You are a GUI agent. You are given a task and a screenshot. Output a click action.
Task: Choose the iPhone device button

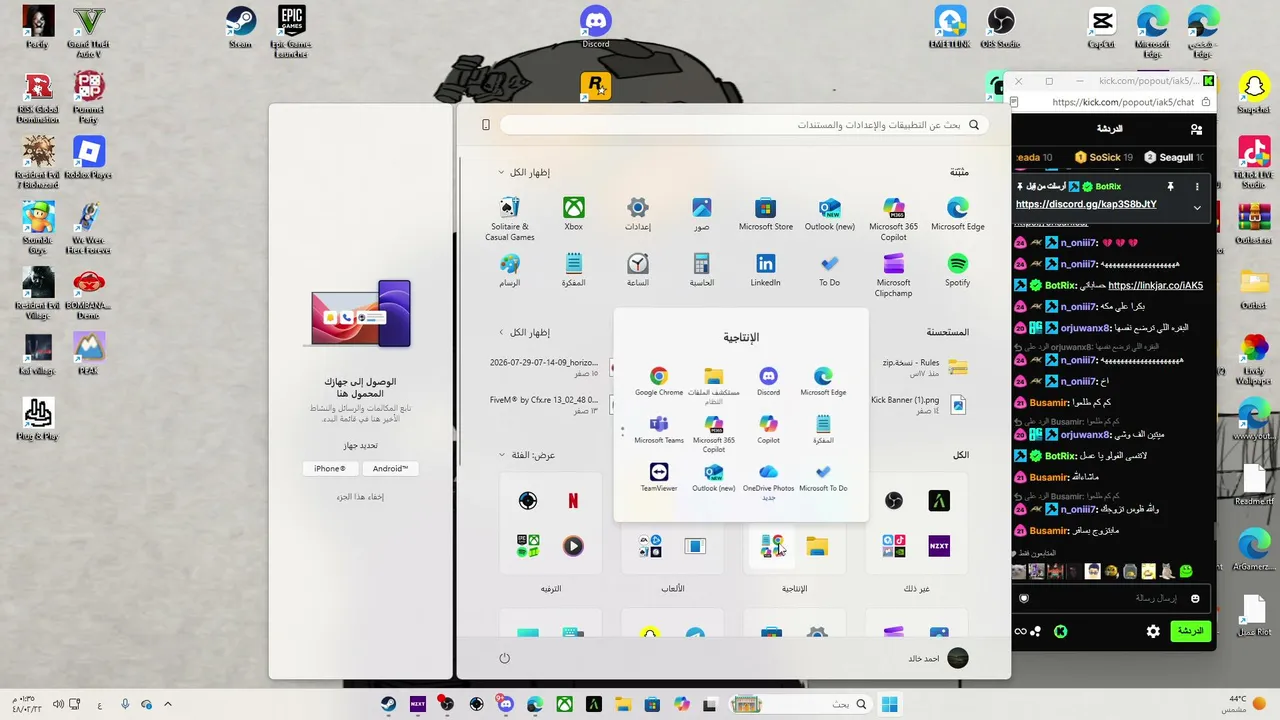[330, 468]
